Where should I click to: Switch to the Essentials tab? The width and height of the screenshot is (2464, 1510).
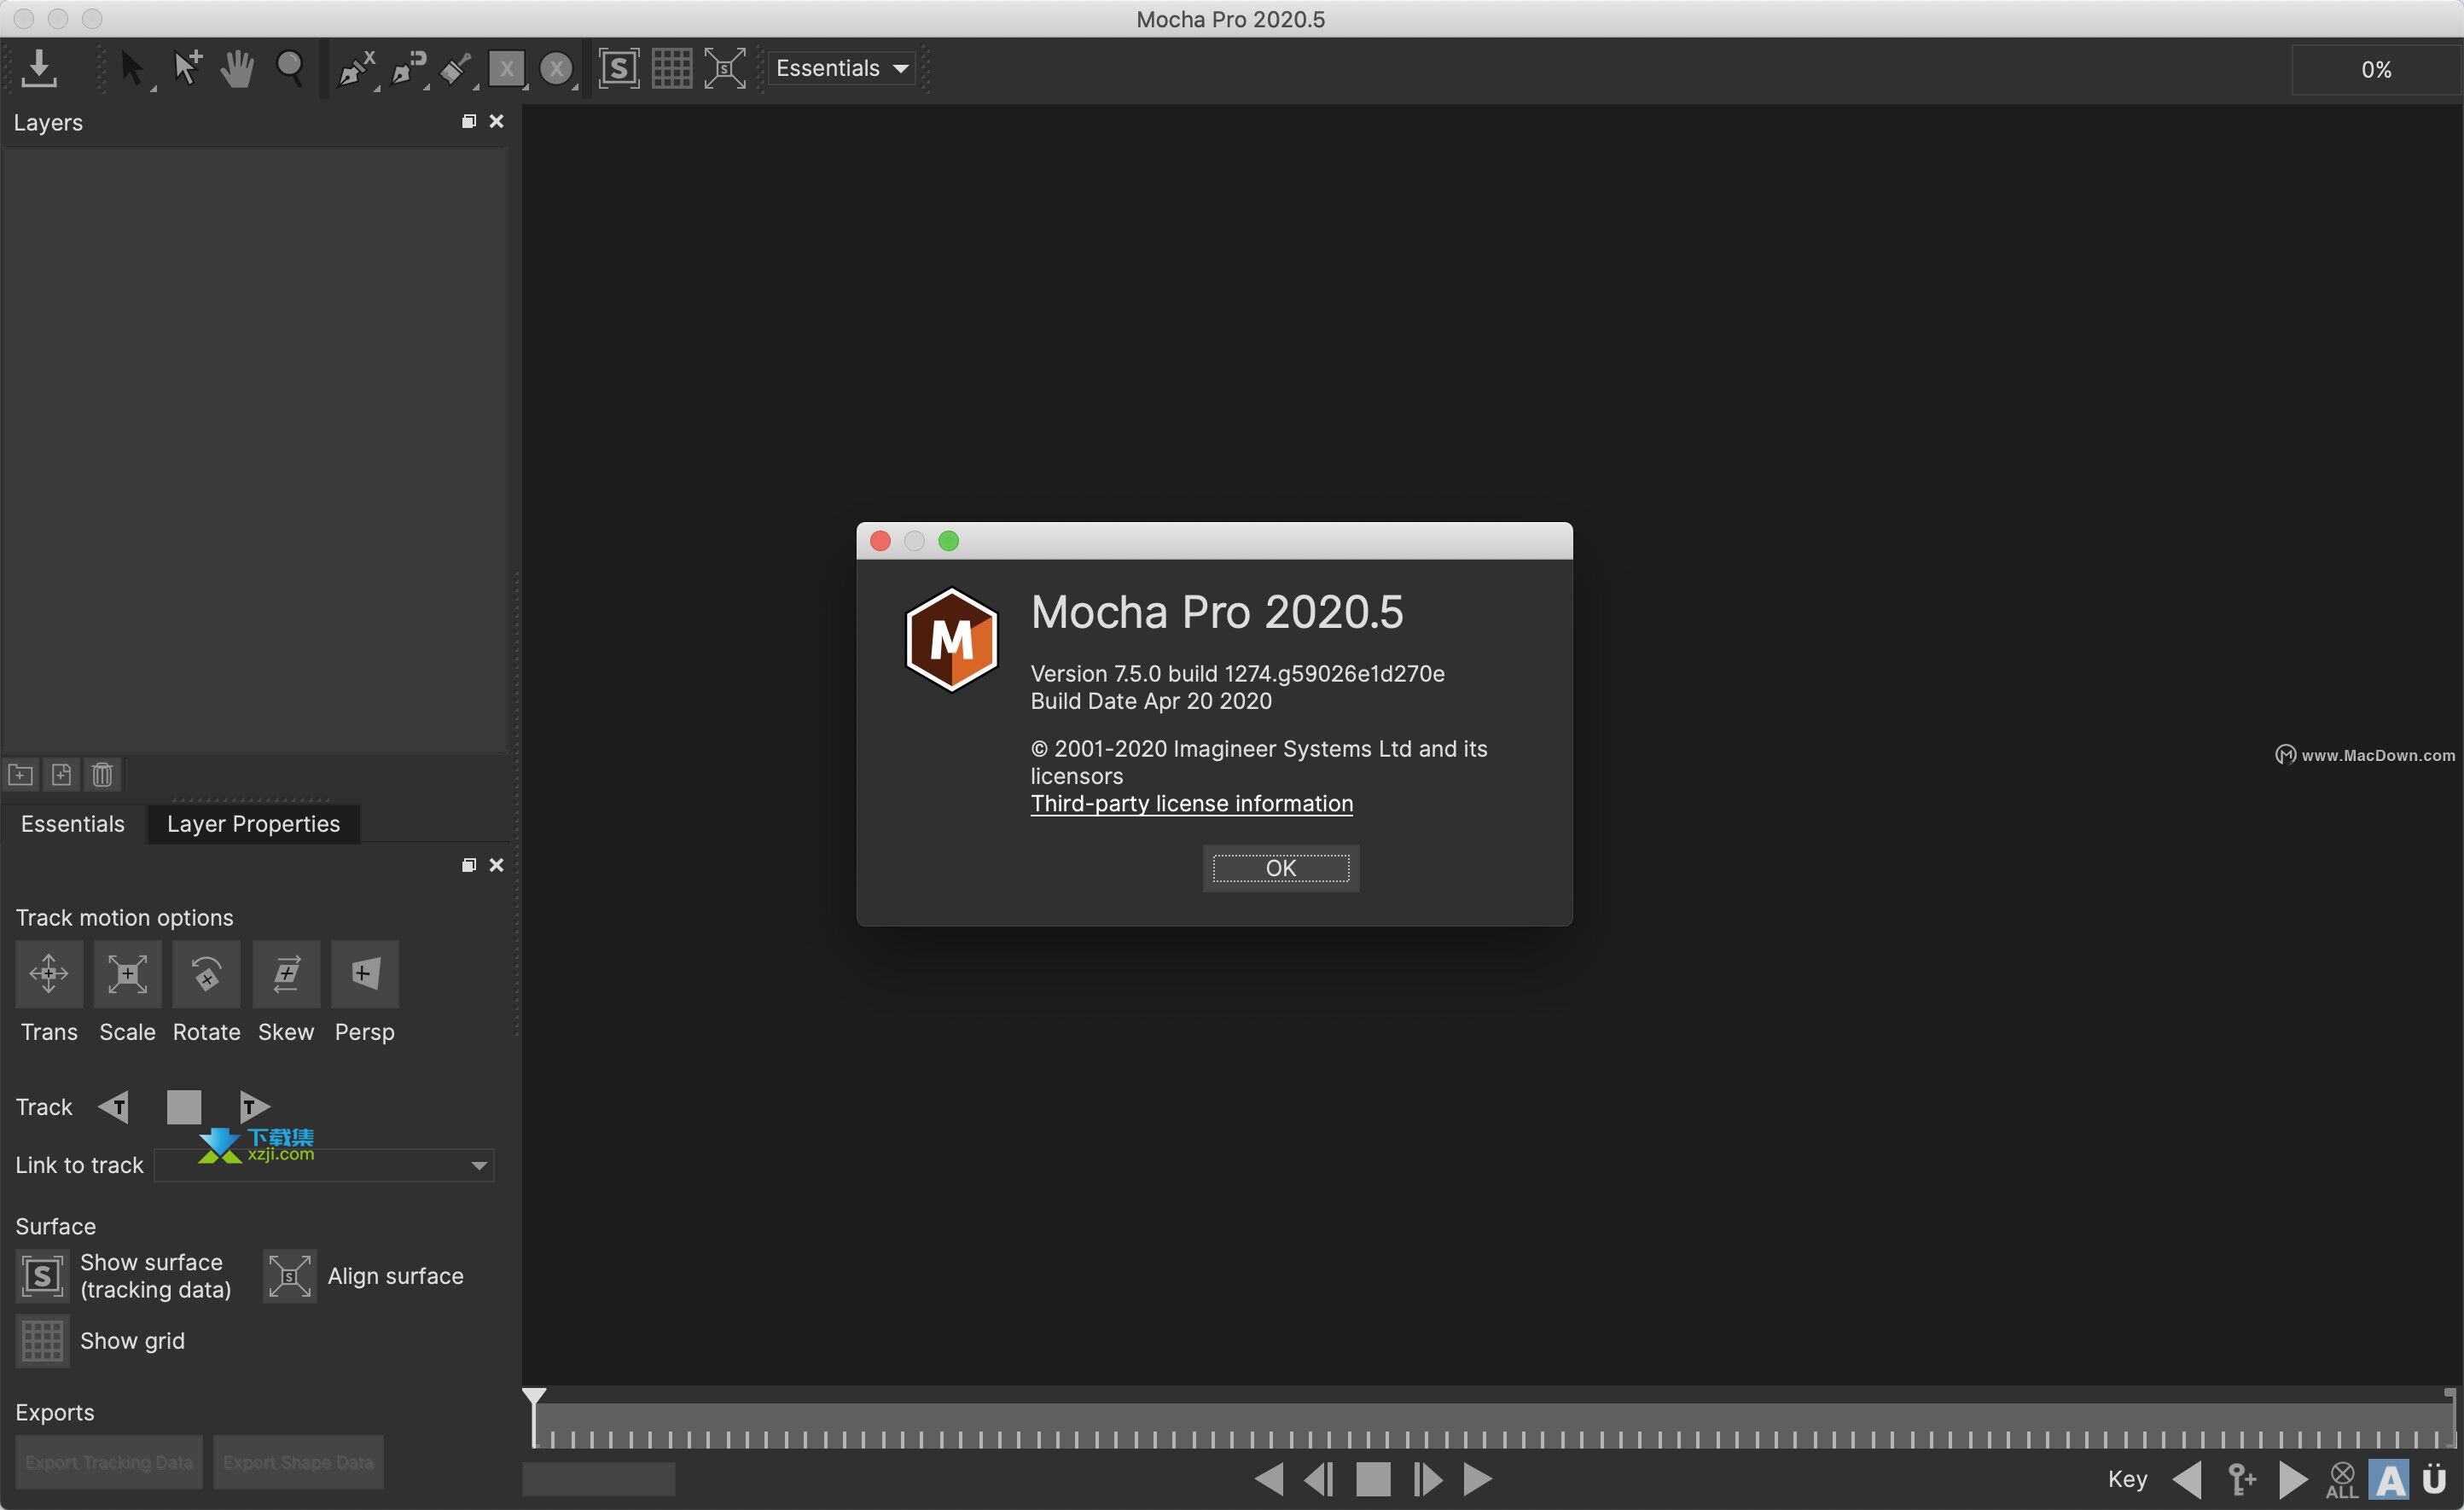tap(73, 824)
